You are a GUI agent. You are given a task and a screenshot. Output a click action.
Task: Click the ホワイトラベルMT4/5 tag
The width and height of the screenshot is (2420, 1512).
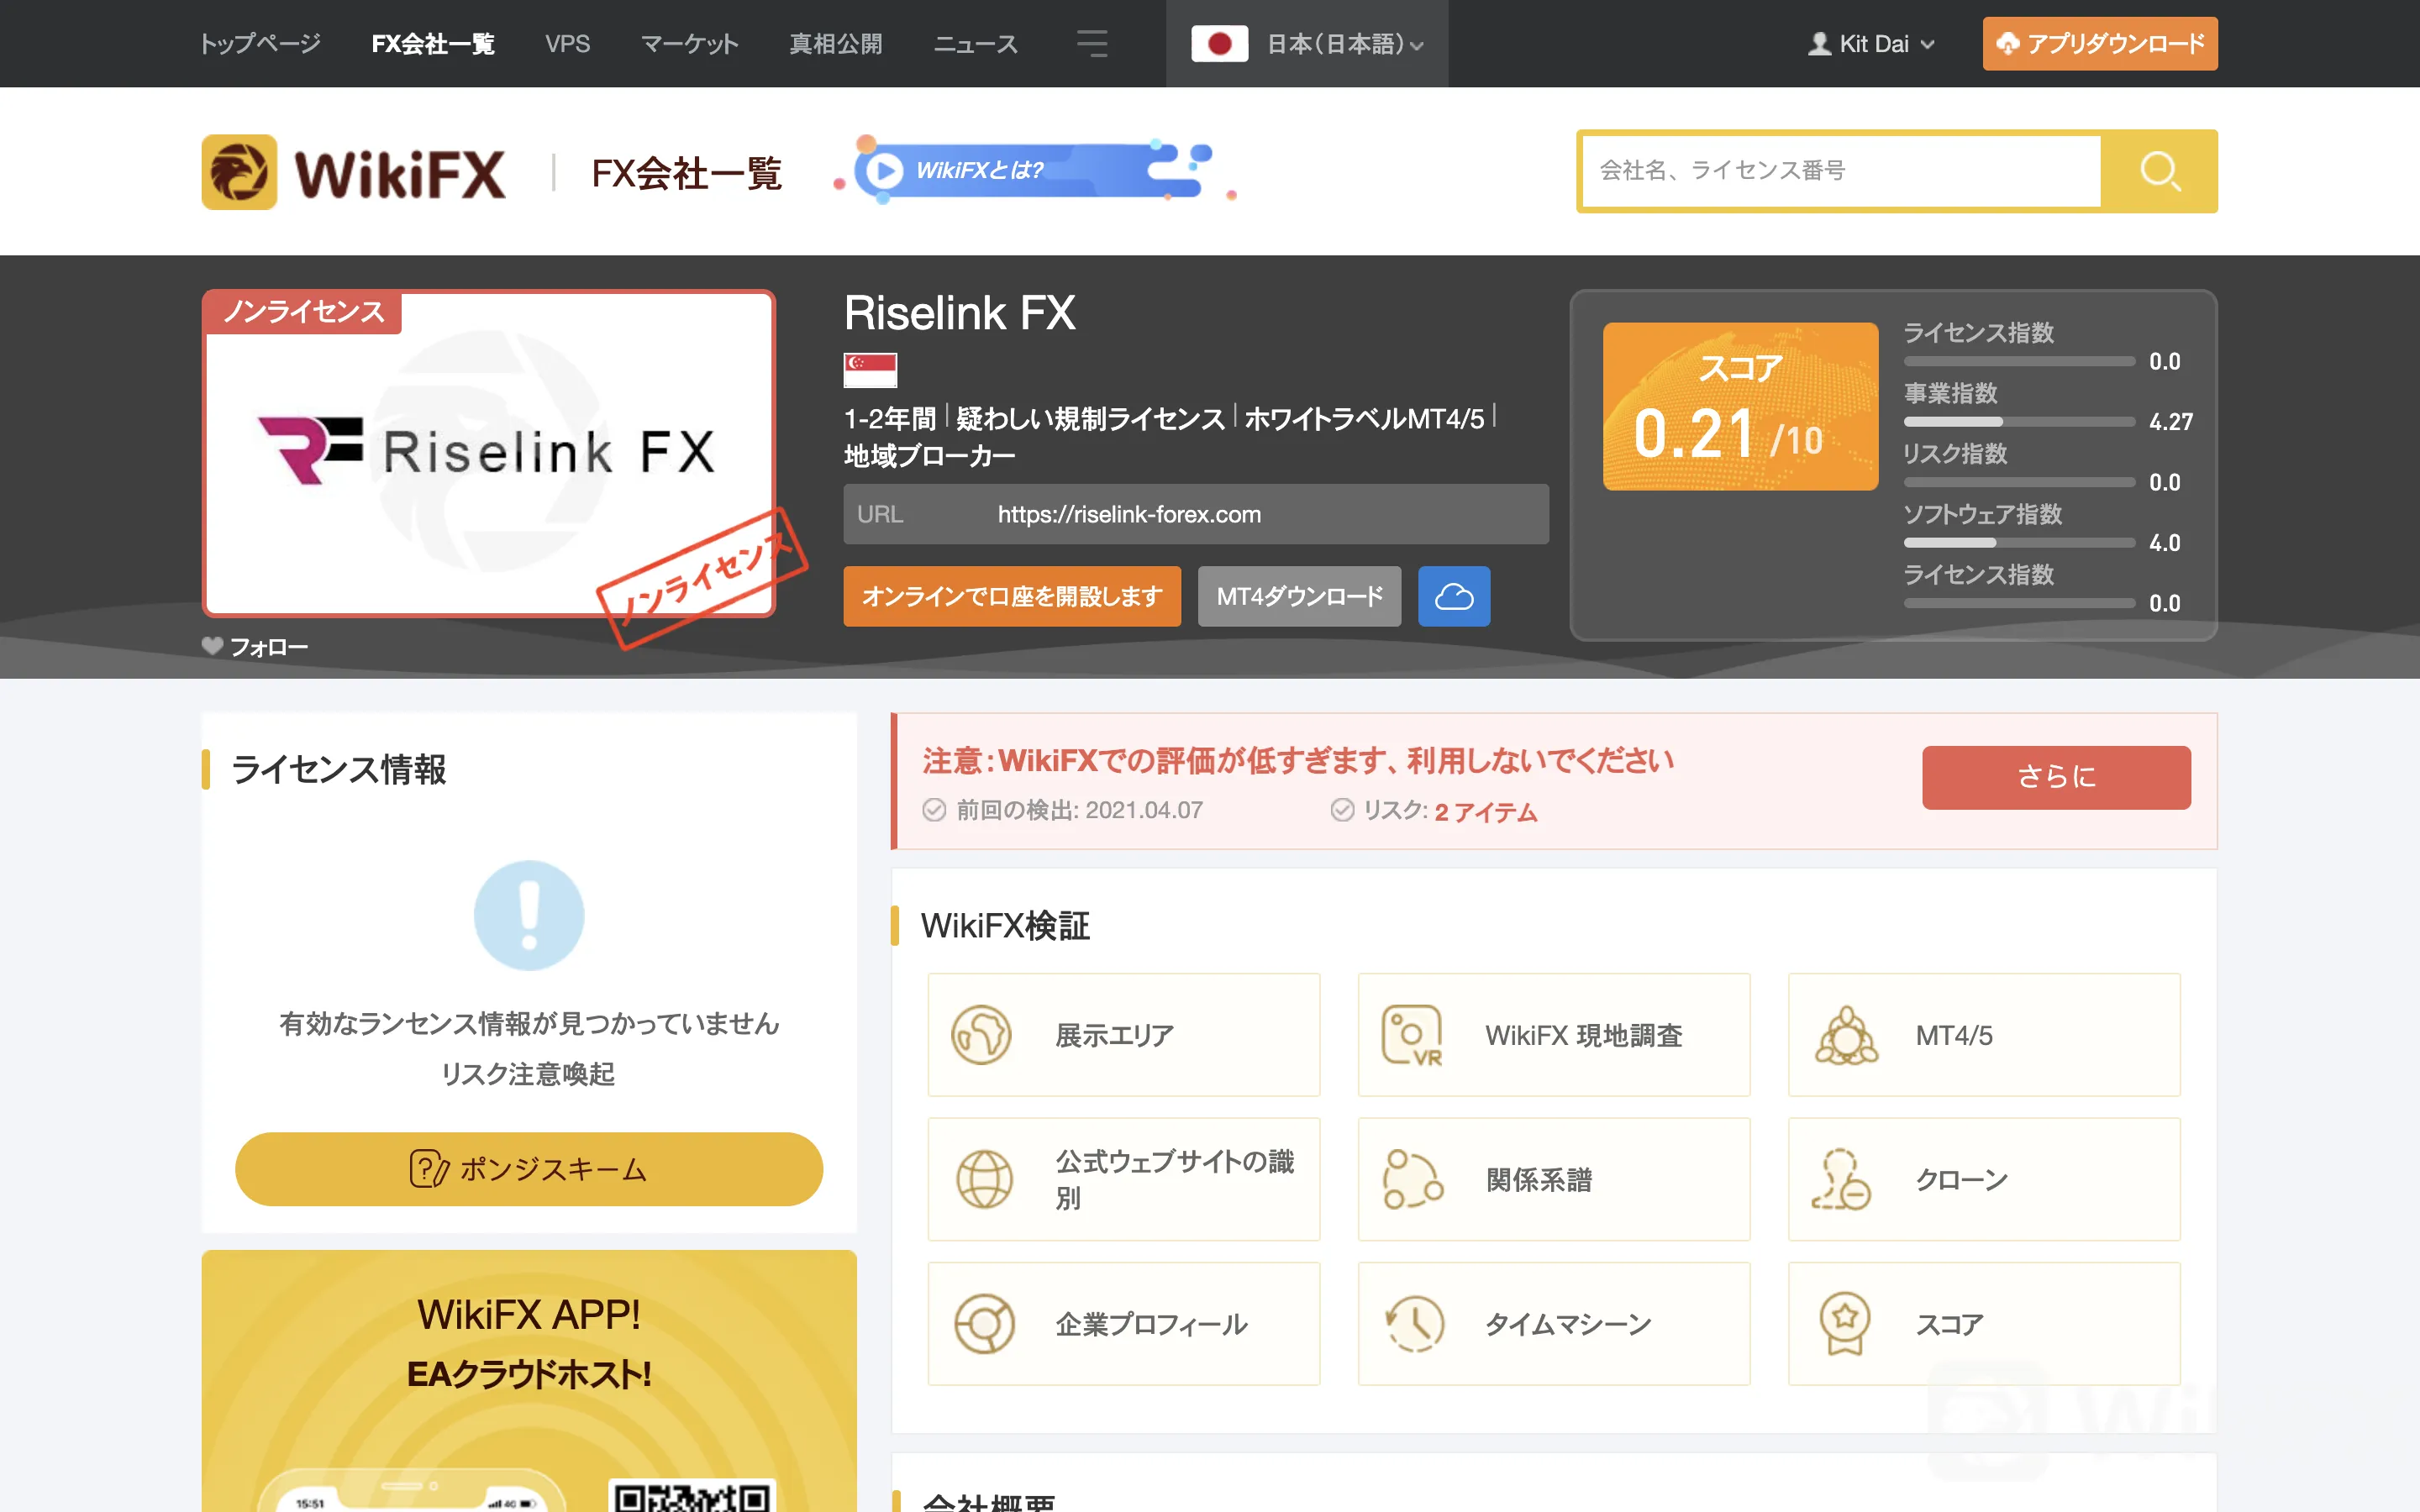tap(1365, 418)
